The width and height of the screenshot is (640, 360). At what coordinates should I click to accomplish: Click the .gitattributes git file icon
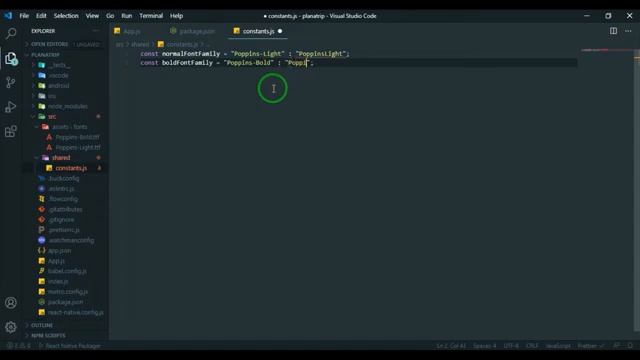(x=42, y=209)
